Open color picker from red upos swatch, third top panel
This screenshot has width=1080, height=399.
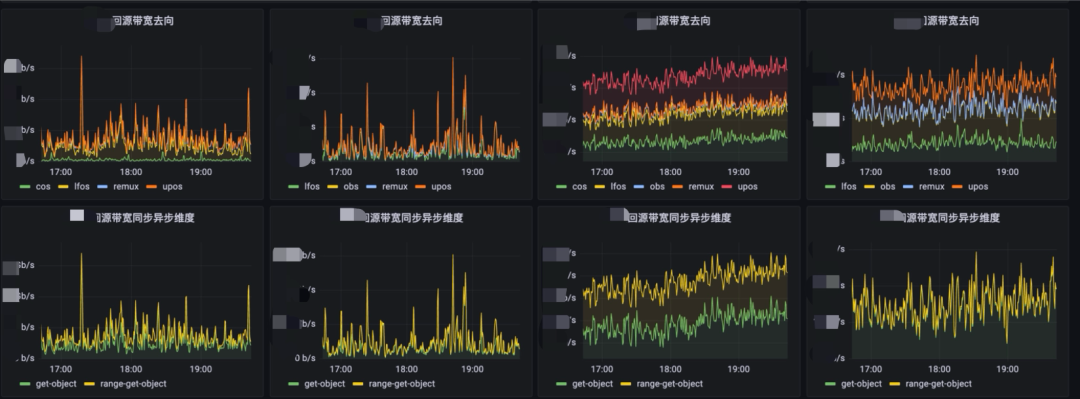727,187
